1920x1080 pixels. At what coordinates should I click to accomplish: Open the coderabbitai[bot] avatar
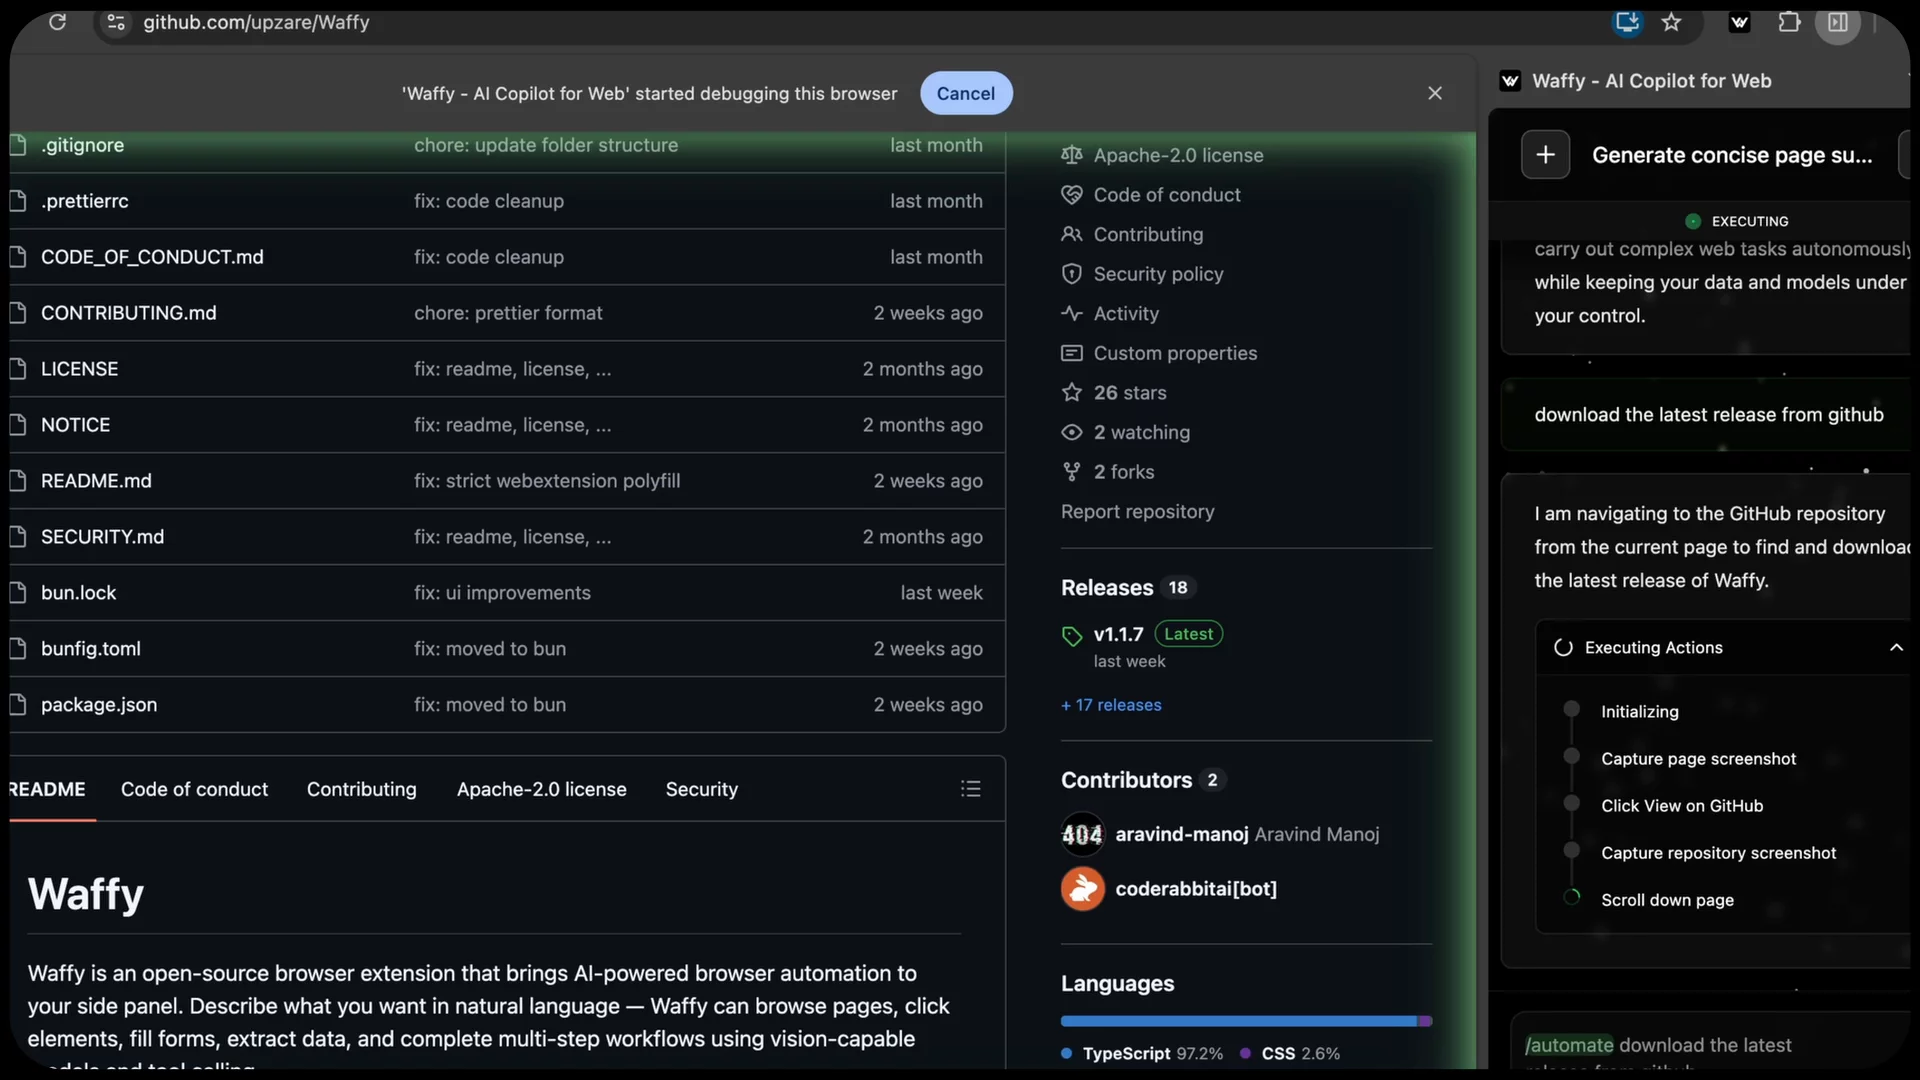pos(1082,889)
